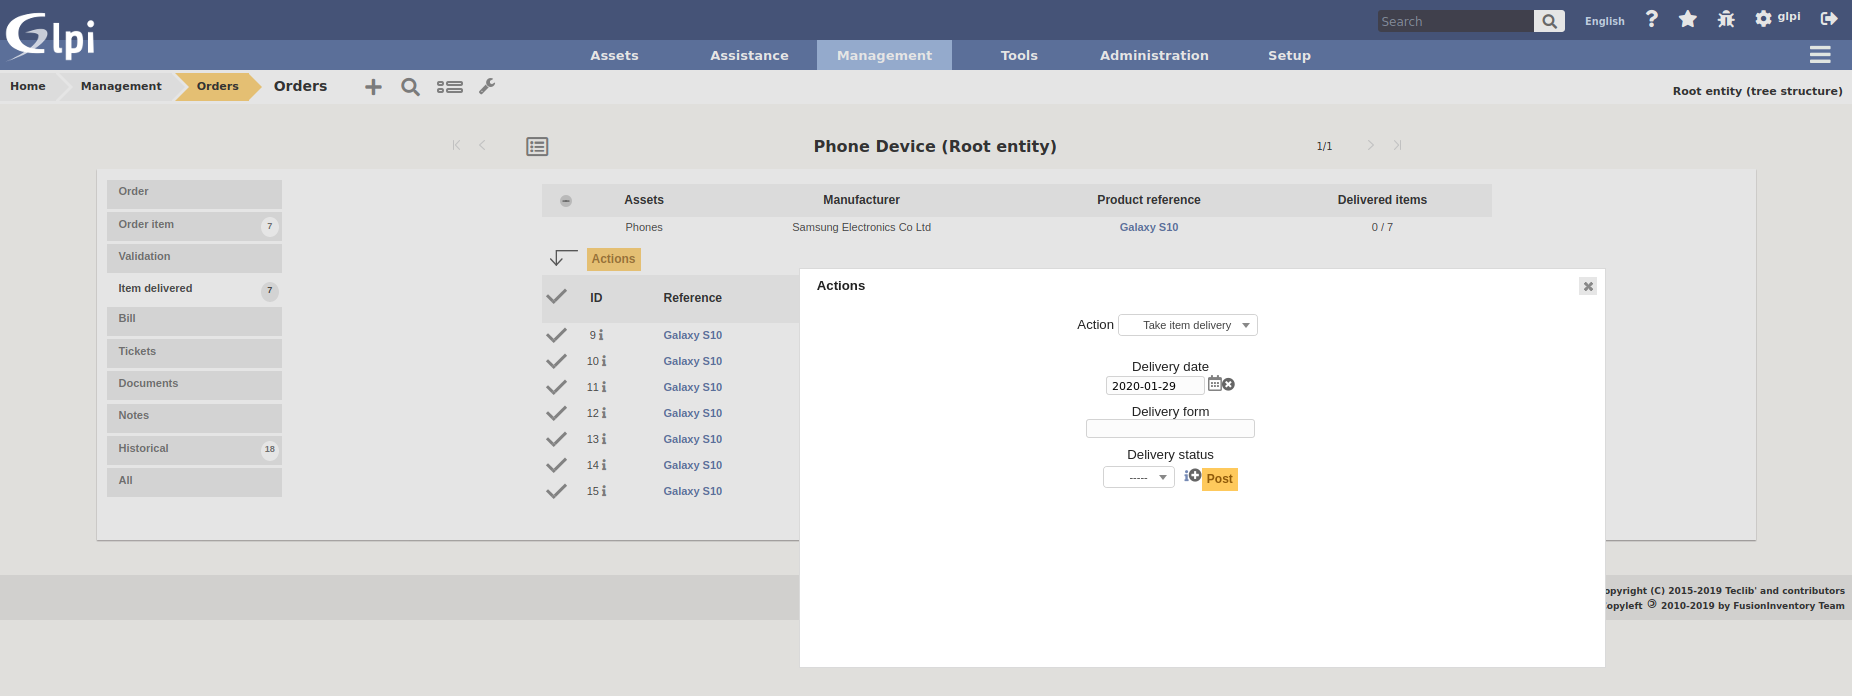Expand the Delivery status dropdown
1852x696 pixels.
click(1139, 478)
